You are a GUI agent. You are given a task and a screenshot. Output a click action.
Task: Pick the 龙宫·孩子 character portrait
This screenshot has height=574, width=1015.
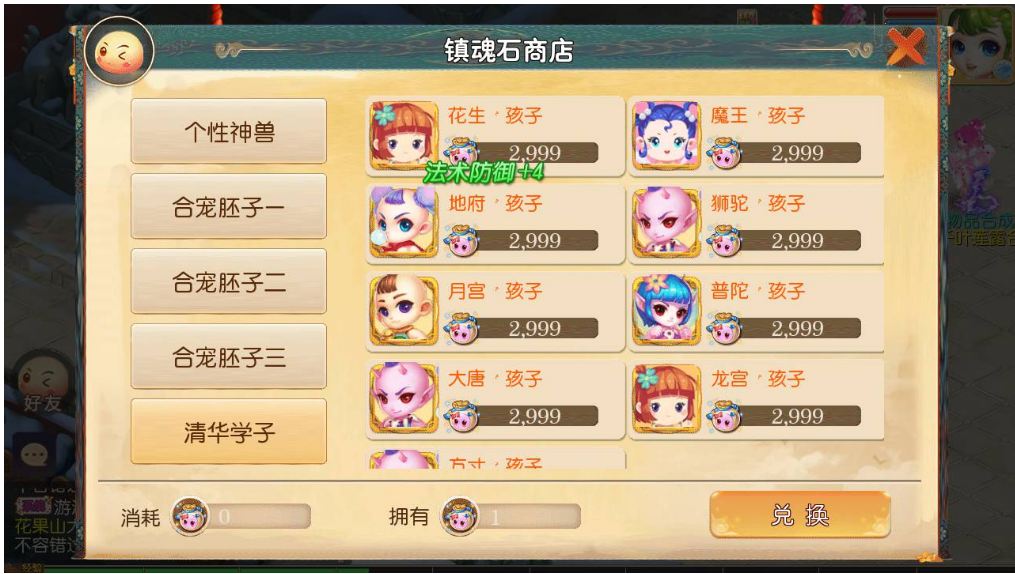pyautogui.click(x=666, y=398)
